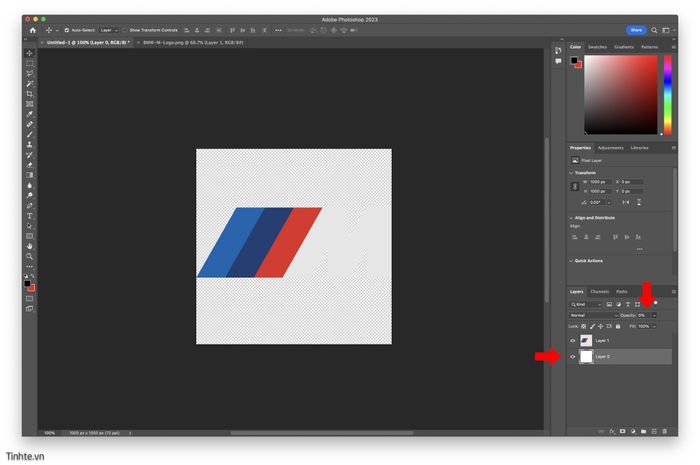
Task: Click the Share button
Action: 636,30
